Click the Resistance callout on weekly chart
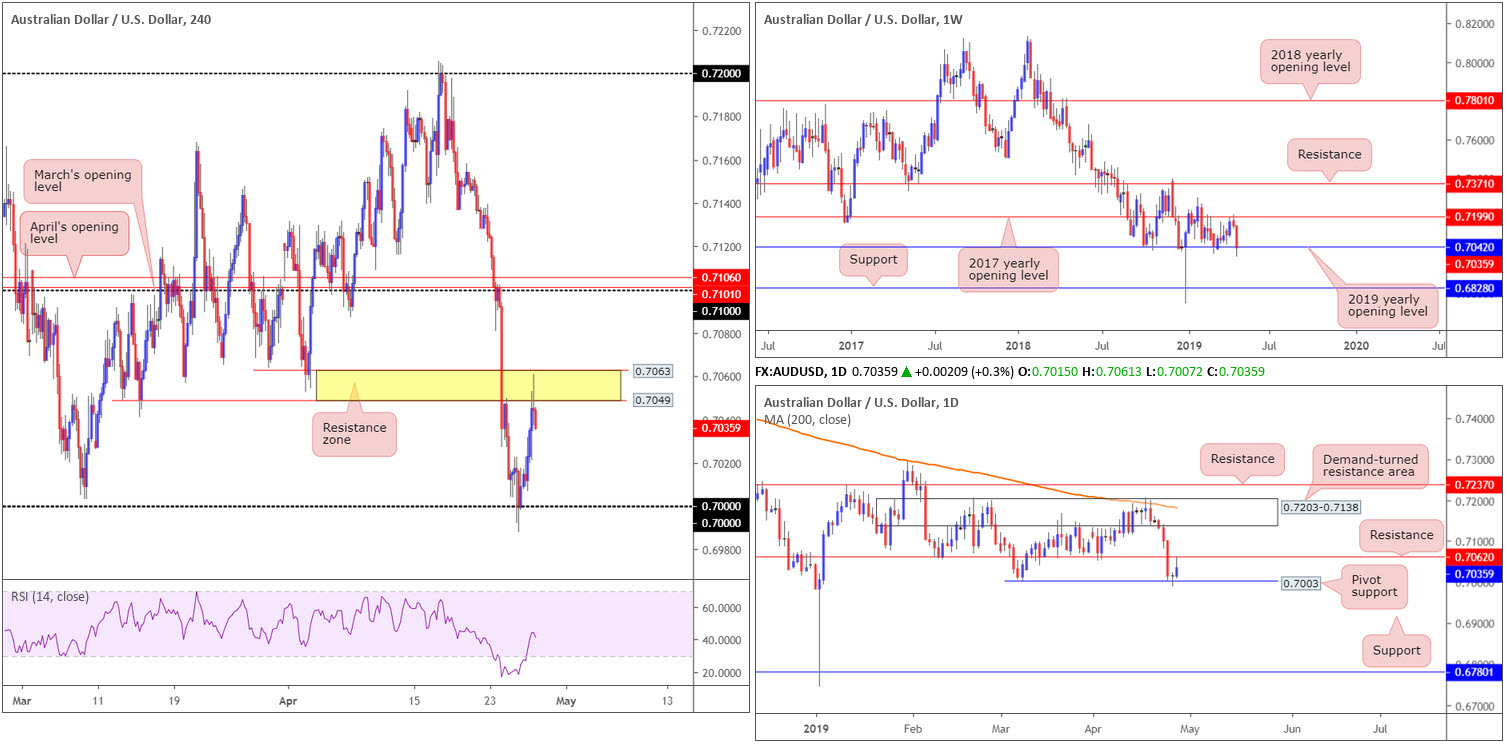 click(1330, 155)
